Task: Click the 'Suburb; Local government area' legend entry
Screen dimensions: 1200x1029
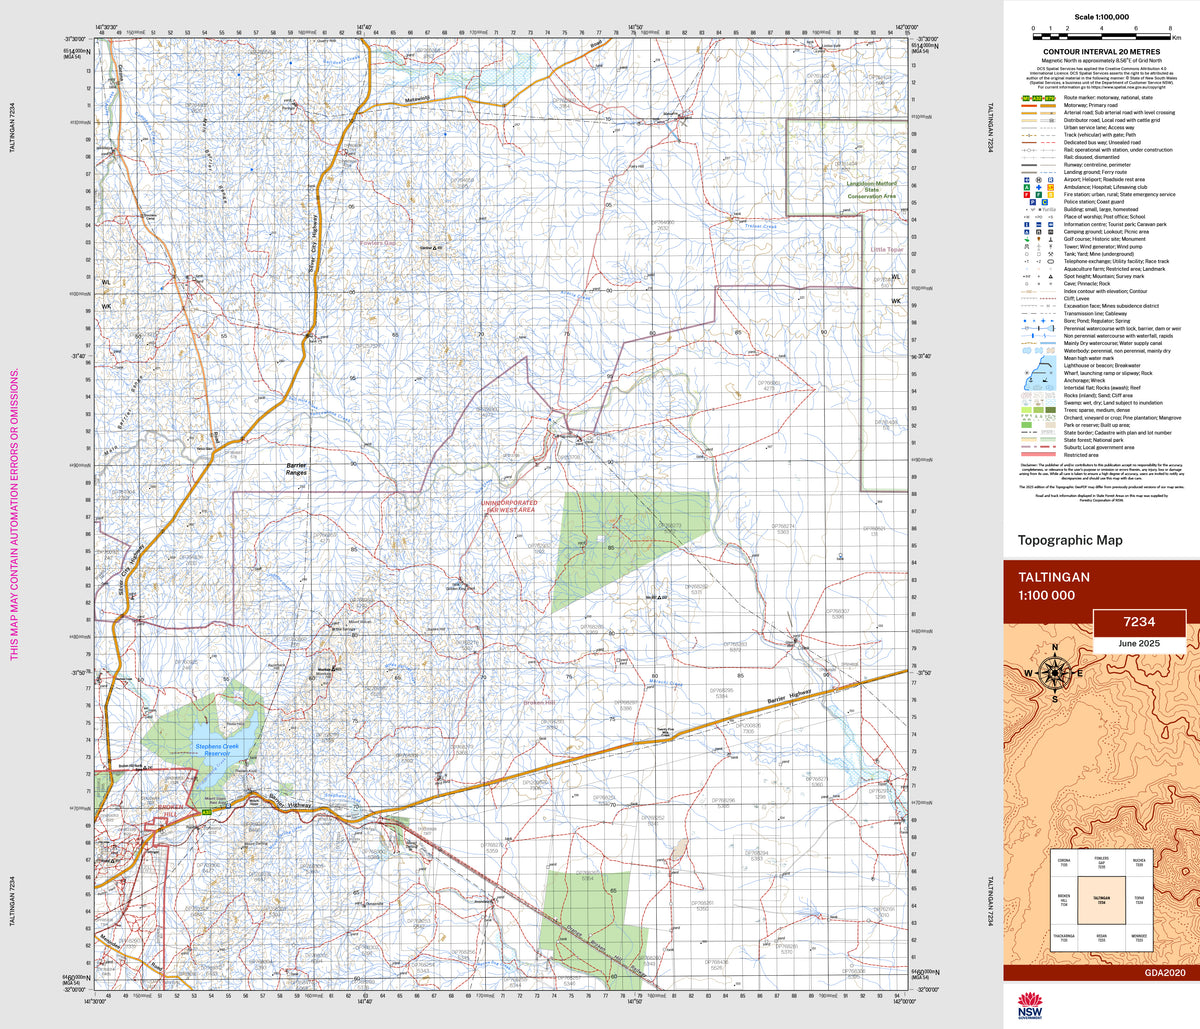Action: point(1099,447)
